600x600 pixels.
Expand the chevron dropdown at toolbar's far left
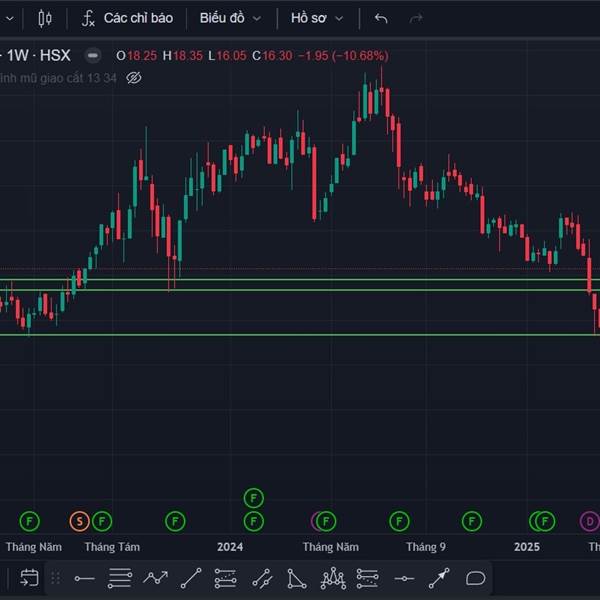pyautogui.click(x=10, y=18)
